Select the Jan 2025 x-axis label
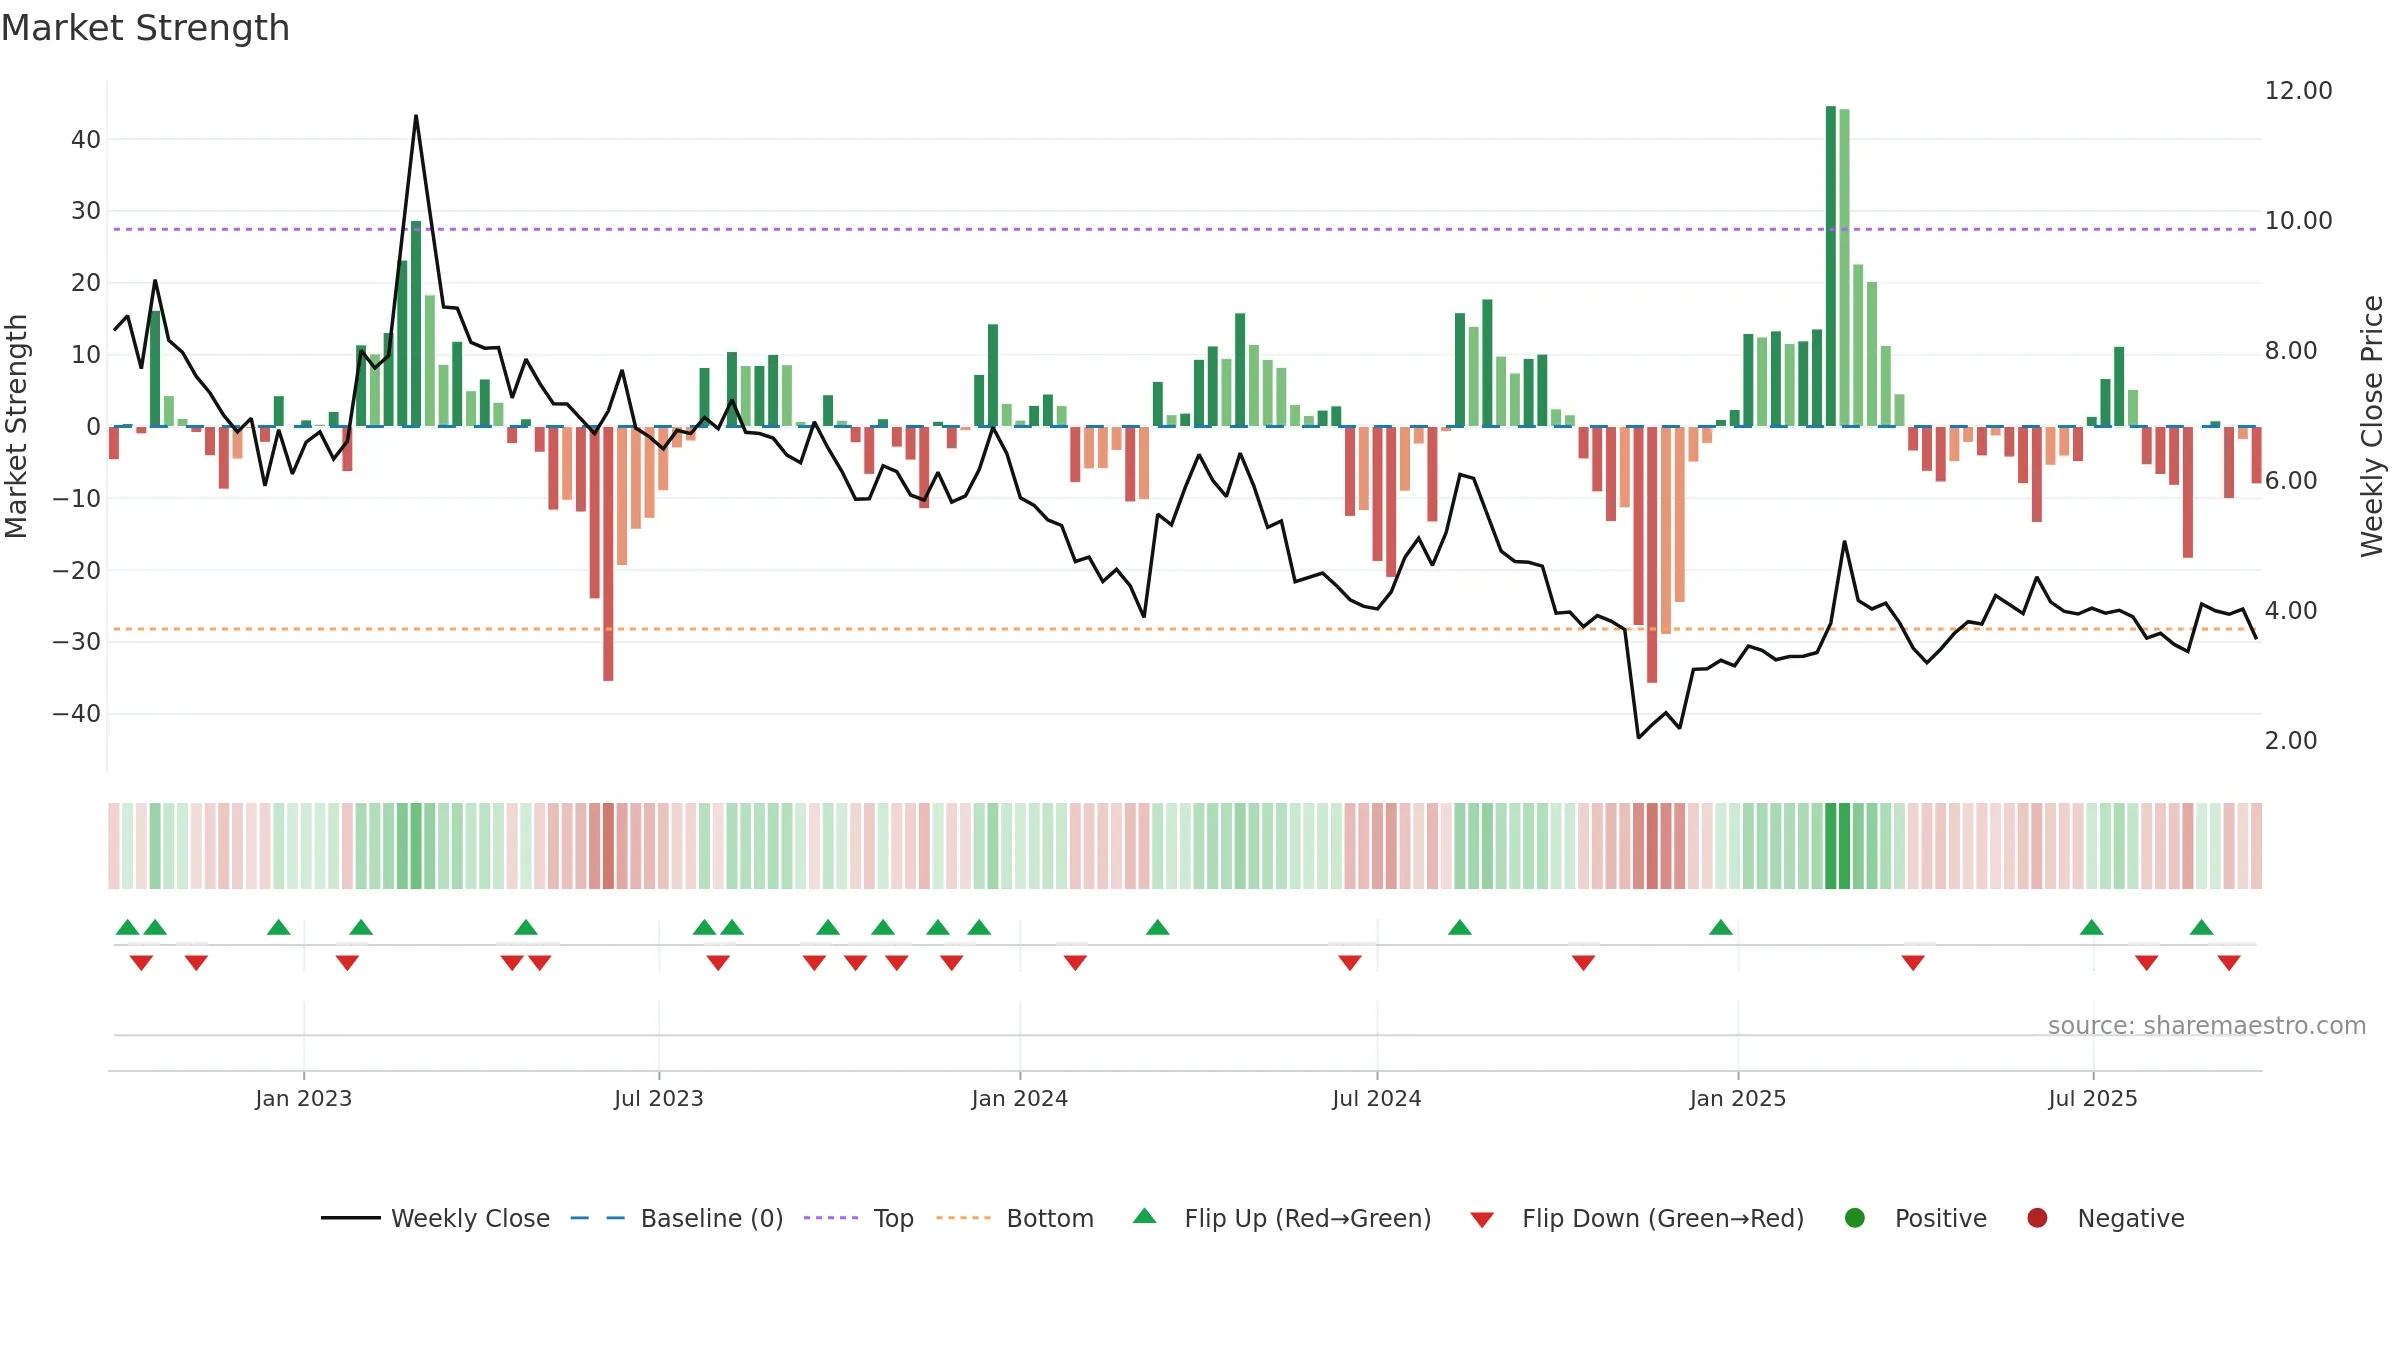This screenshot has height=1350, width=2400. pyautogui.click(x=1737, y=1098)
